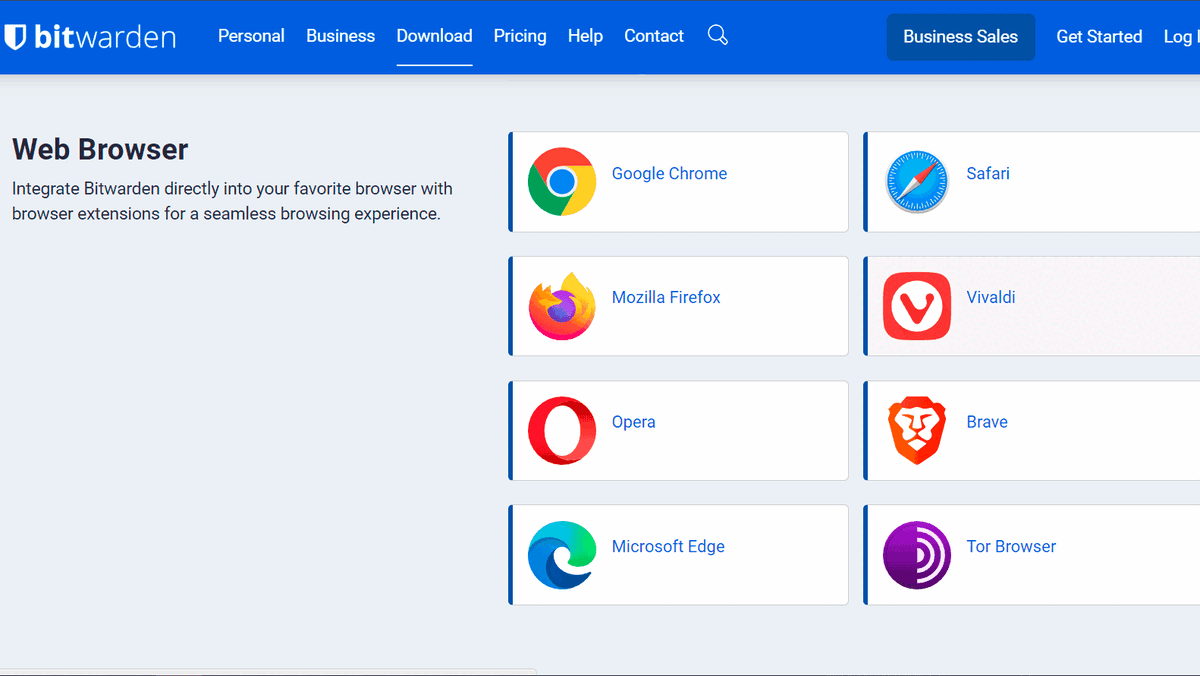The image size is (1200, 676).
Task: Open the Pricing page
Action: tap(520, 36)
